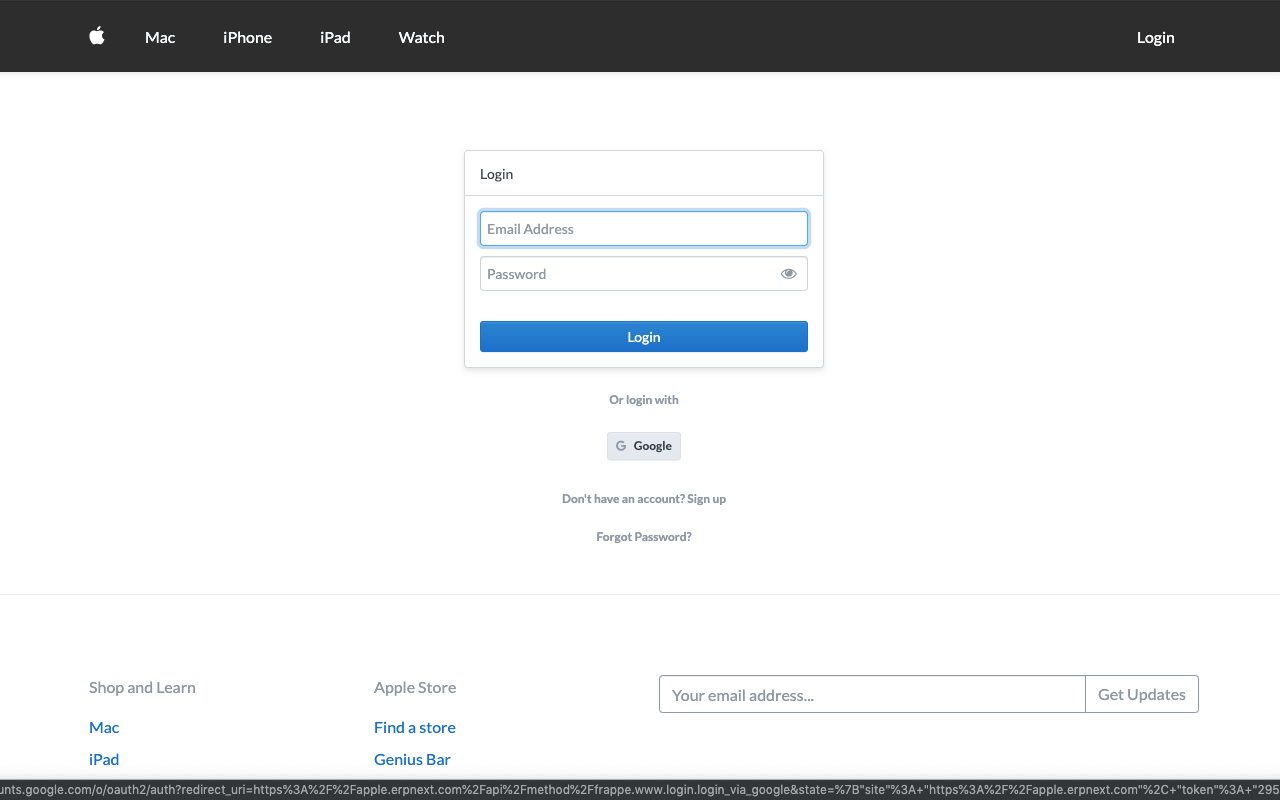
Task: Toggle password visibility eye icon
Action: 788,274
